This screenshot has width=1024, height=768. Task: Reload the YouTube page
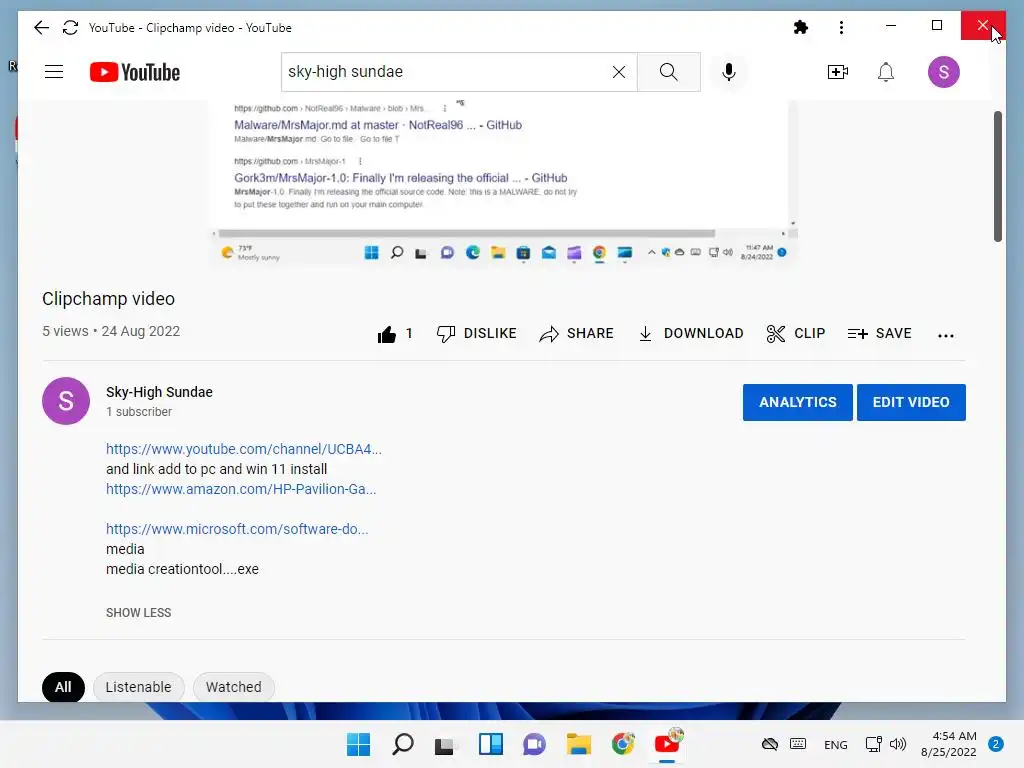point(71,27)
